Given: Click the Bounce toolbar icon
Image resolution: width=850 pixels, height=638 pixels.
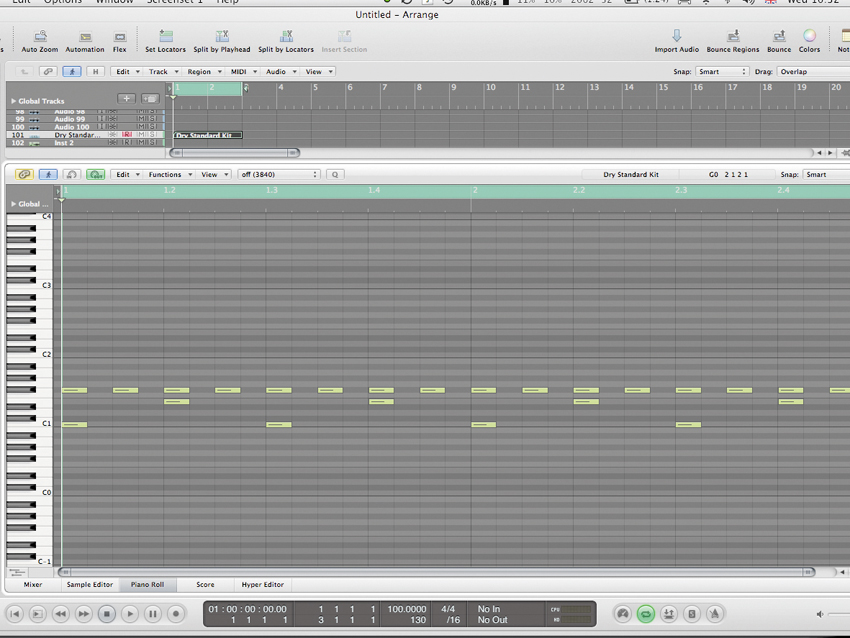Looking at the screenshot, I should coord(779,36).
